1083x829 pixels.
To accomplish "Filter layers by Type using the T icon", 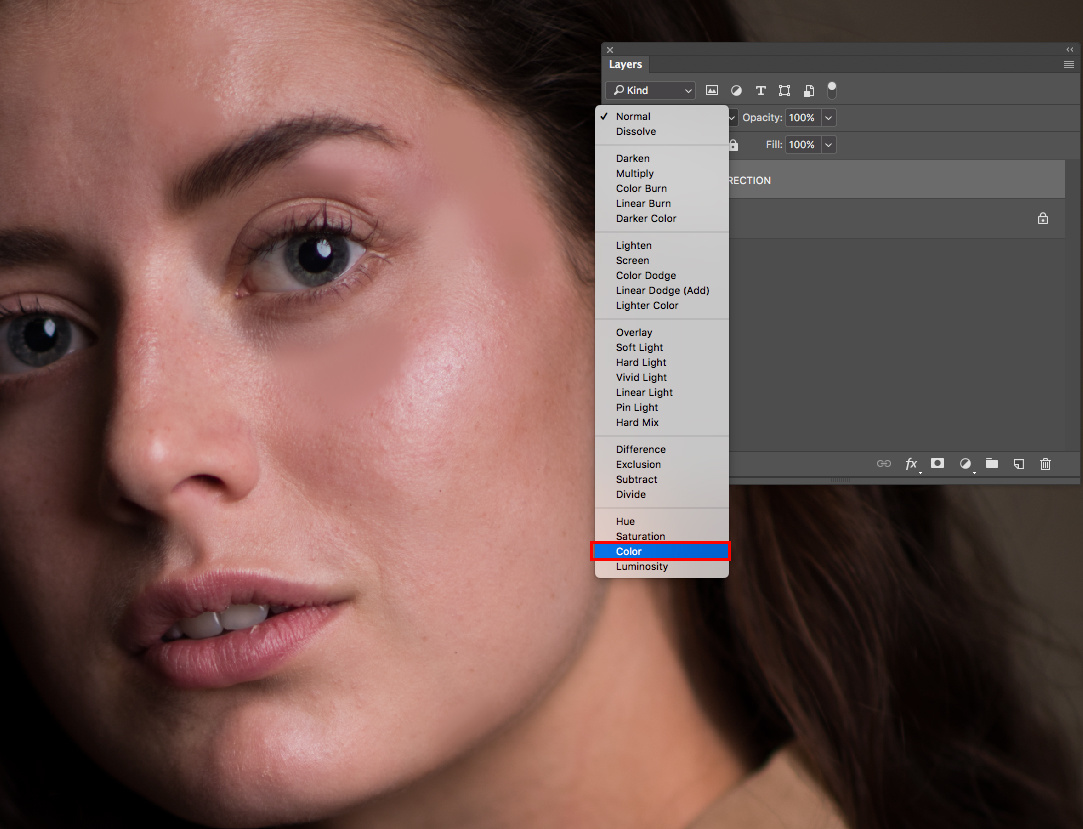I will (x=761, y=90).
